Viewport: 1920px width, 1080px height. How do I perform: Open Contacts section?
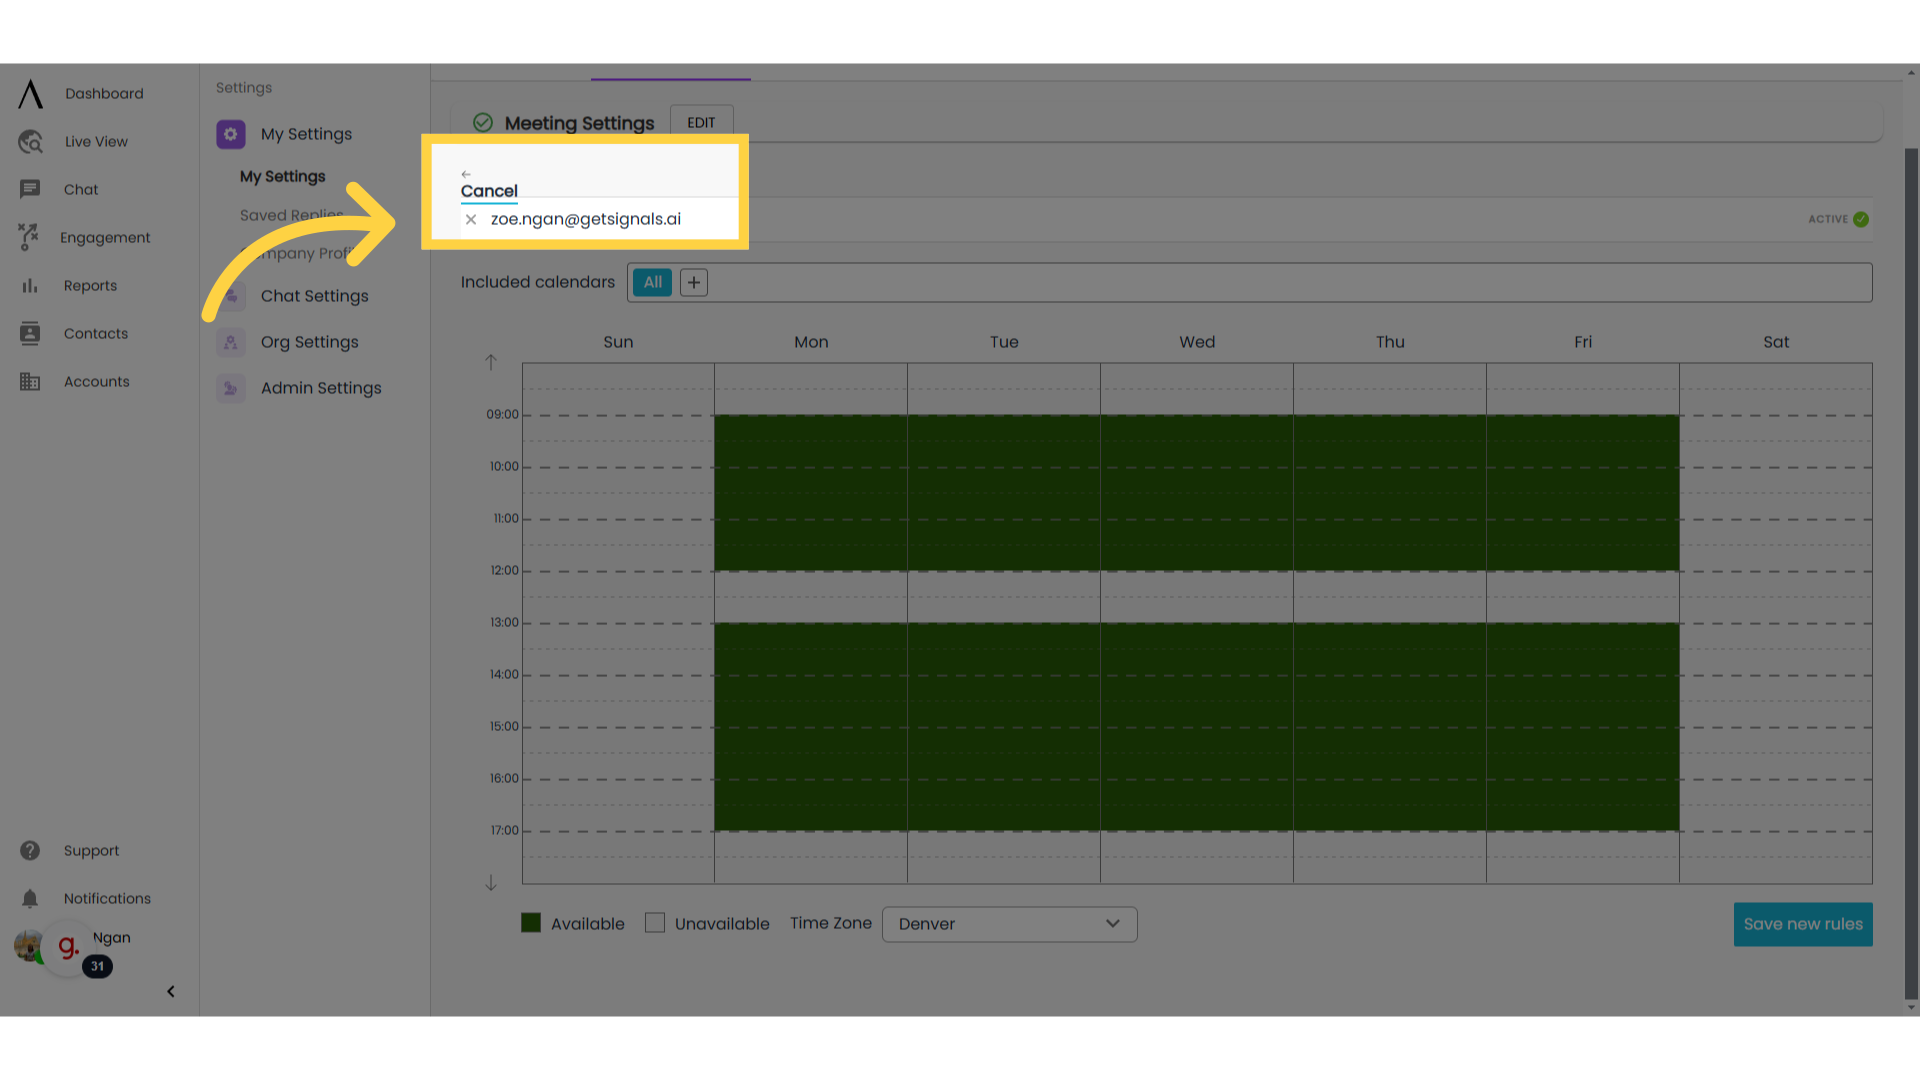(x=95, y=332)
